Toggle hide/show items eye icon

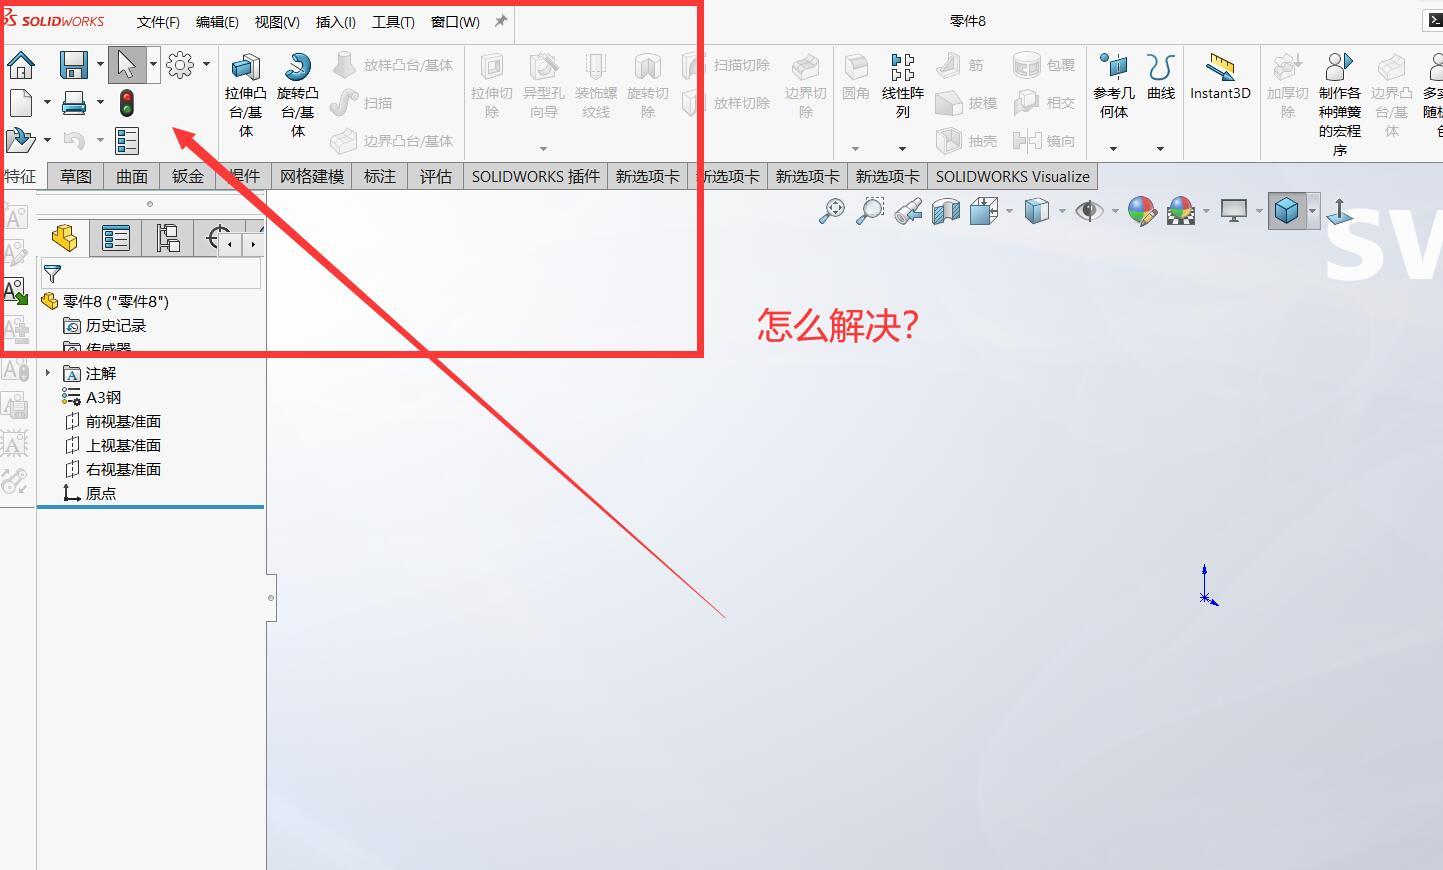pyautogui.click(x=1092, y=211)
